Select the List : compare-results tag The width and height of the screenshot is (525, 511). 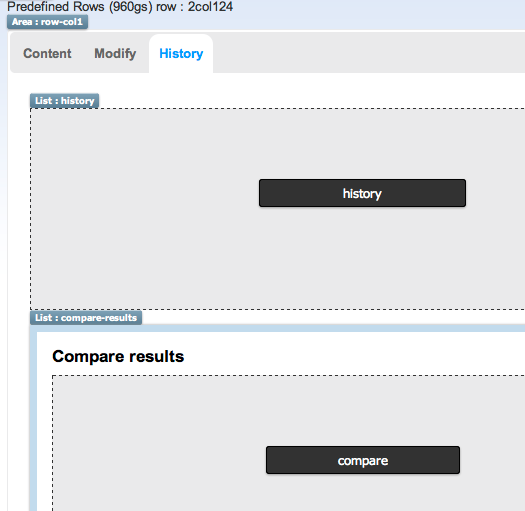(86, 318)
